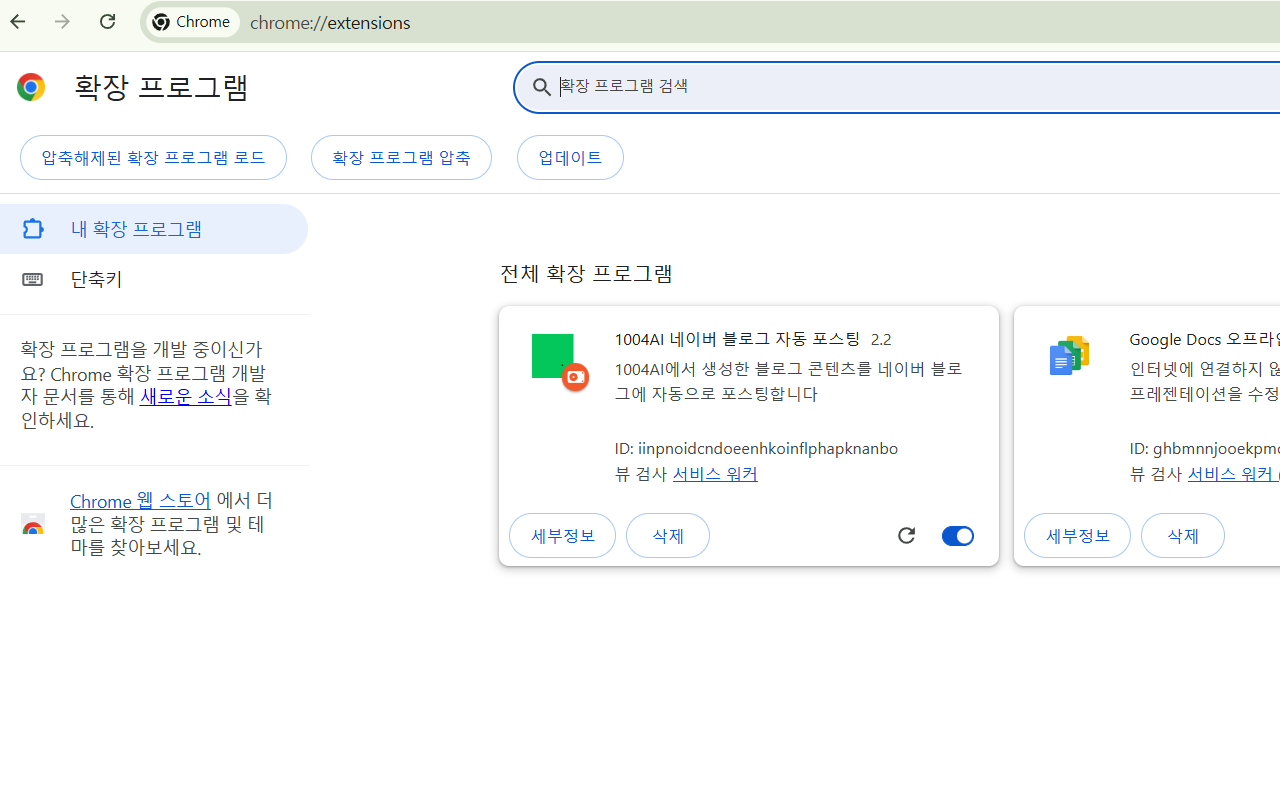Viewport: 1280px width, 800px height.
Task: Click the browser forward arrow
Action: tap(62, 22)
